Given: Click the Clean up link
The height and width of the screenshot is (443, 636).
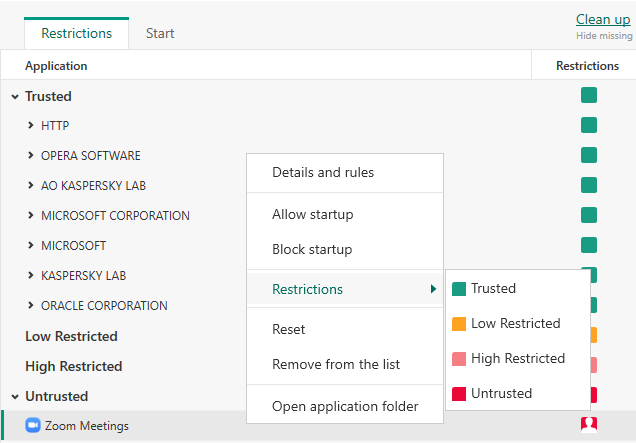Looking at the screenshot, I should point(603,19).
